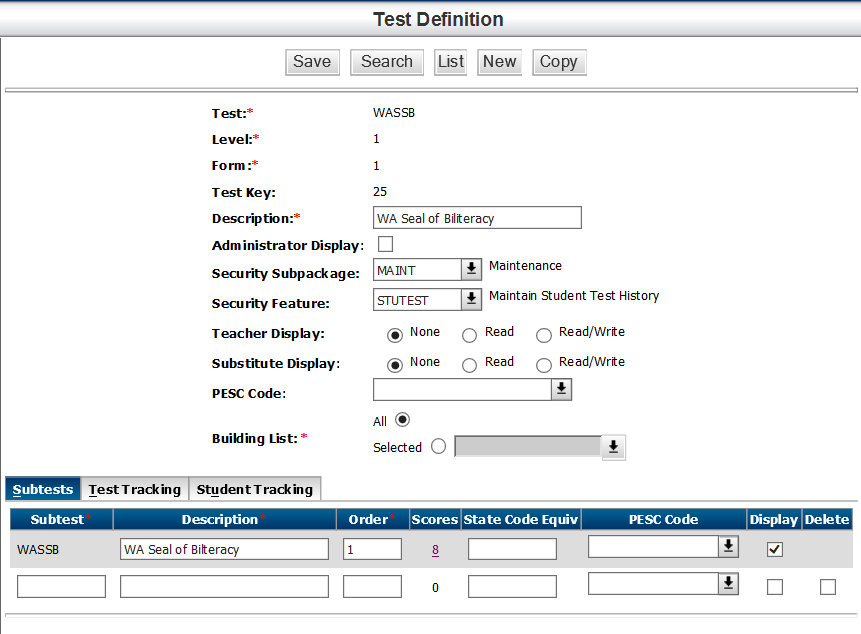
Task: Select Read/Write for Substitute Display
Action: point(544,365)
